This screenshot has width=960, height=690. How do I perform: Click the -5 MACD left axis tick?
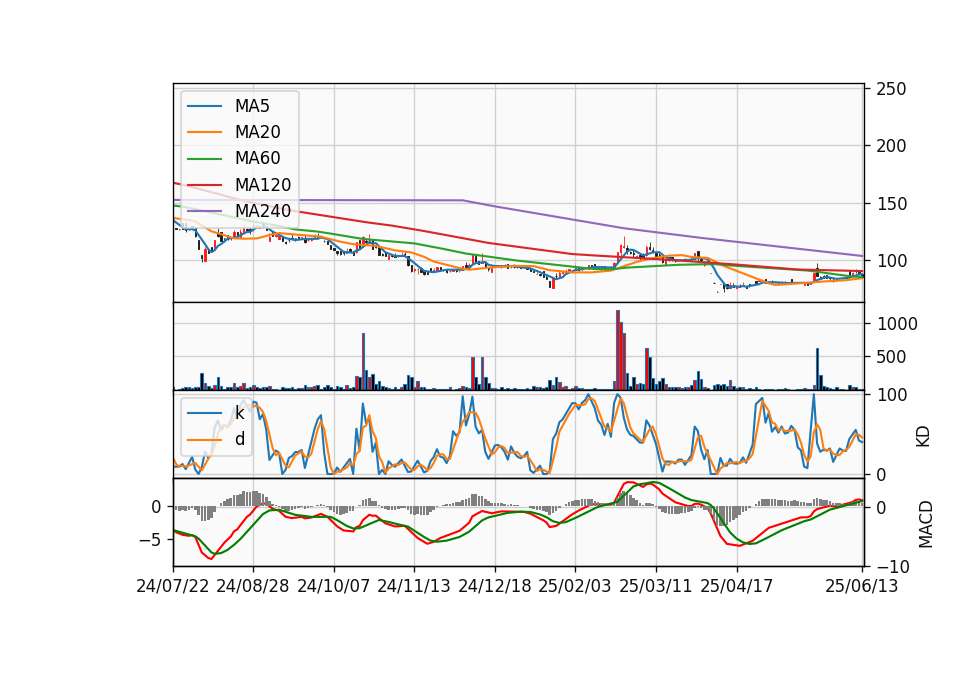pos(151,540)
